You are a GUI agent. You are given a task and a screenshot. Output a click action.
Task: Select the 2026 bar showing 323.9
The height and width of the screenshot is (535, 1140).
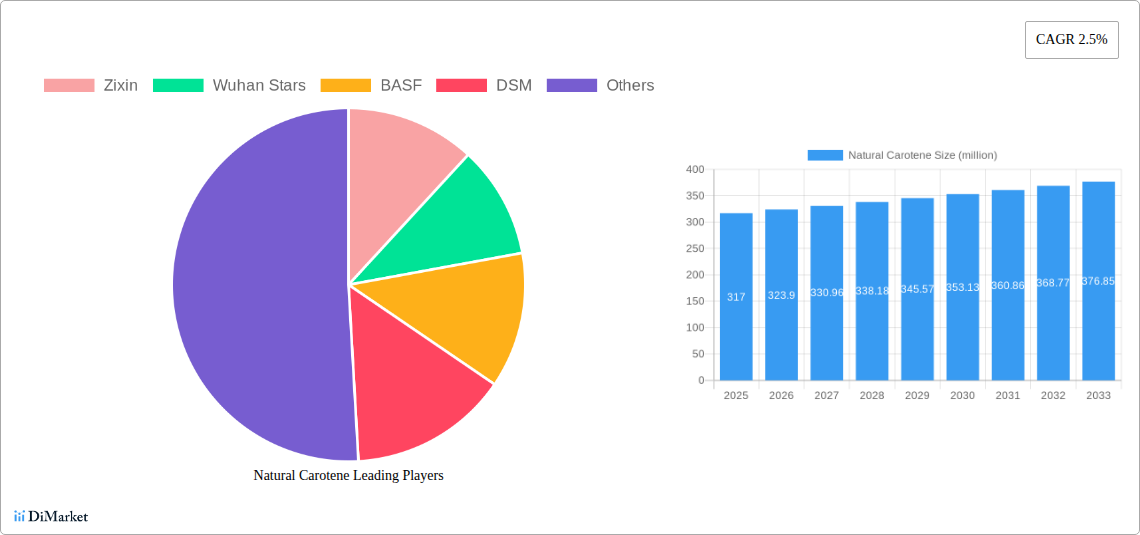tap(781, 295)
